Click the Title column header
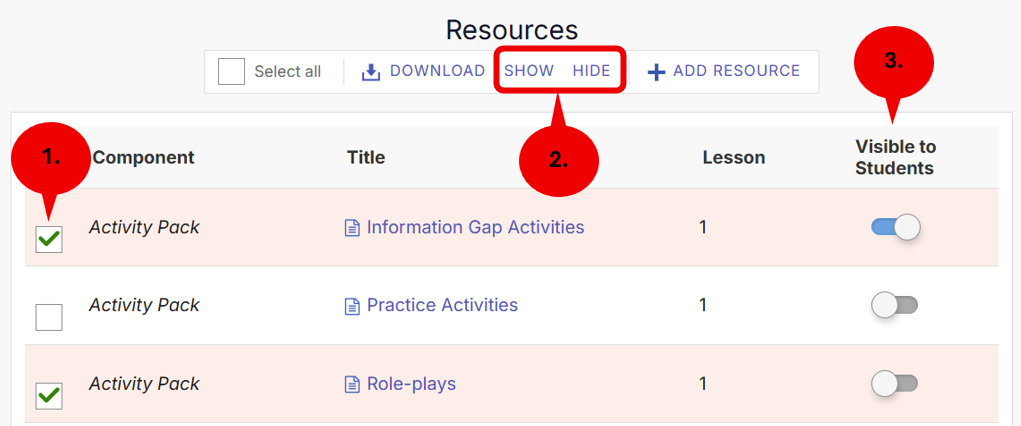 coord(366,158)
